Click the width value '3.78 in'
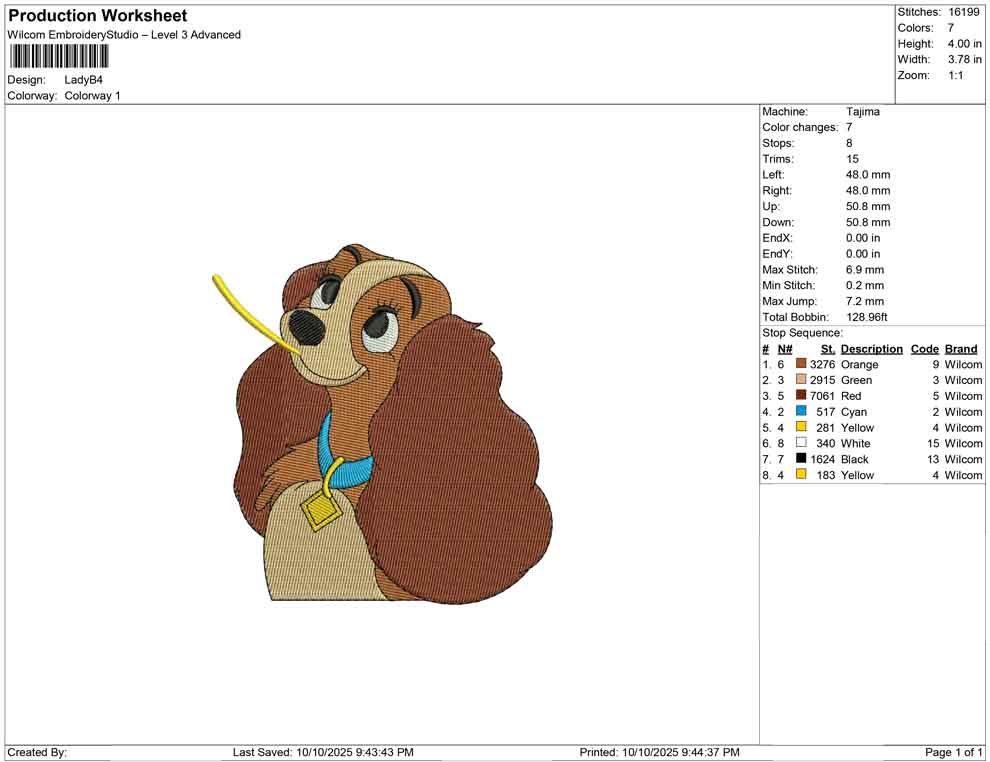990x762 pixels. click(964, 59)
